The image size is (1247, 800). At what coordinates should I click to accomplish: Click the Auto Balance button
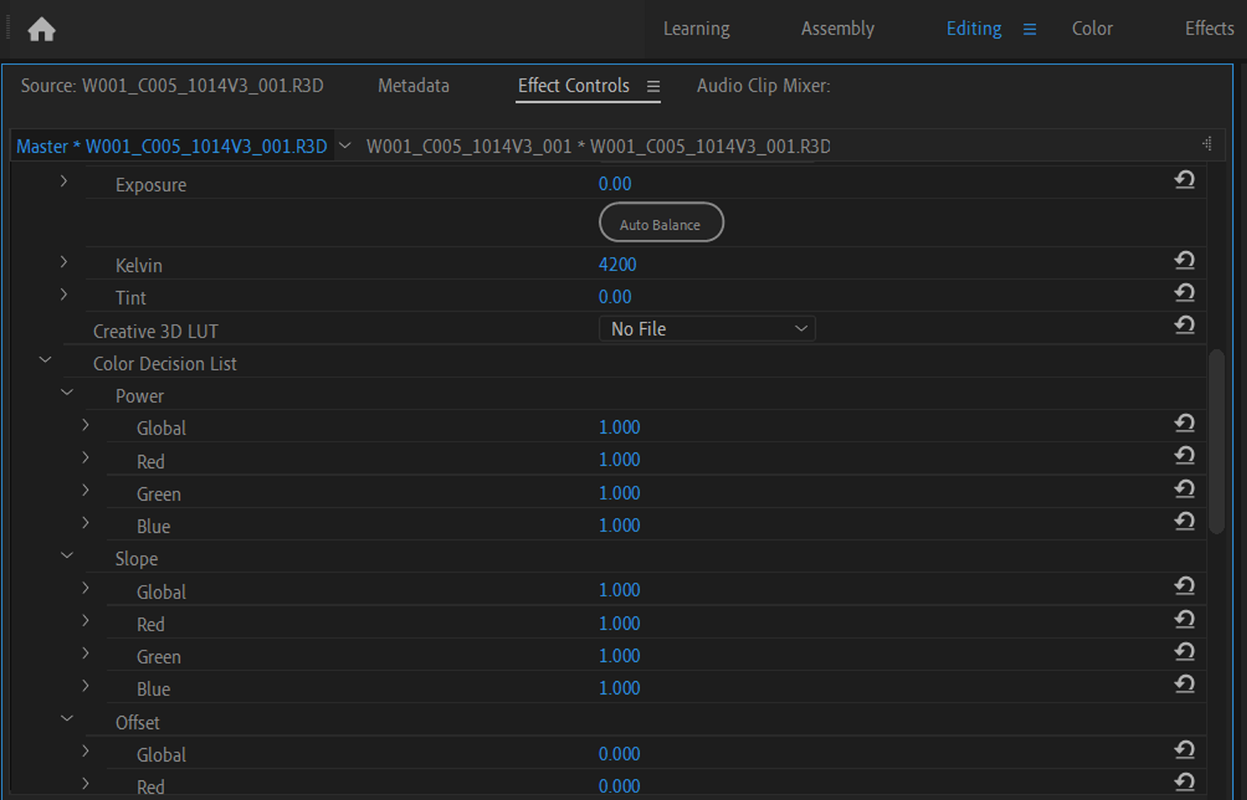coord(661,224)
